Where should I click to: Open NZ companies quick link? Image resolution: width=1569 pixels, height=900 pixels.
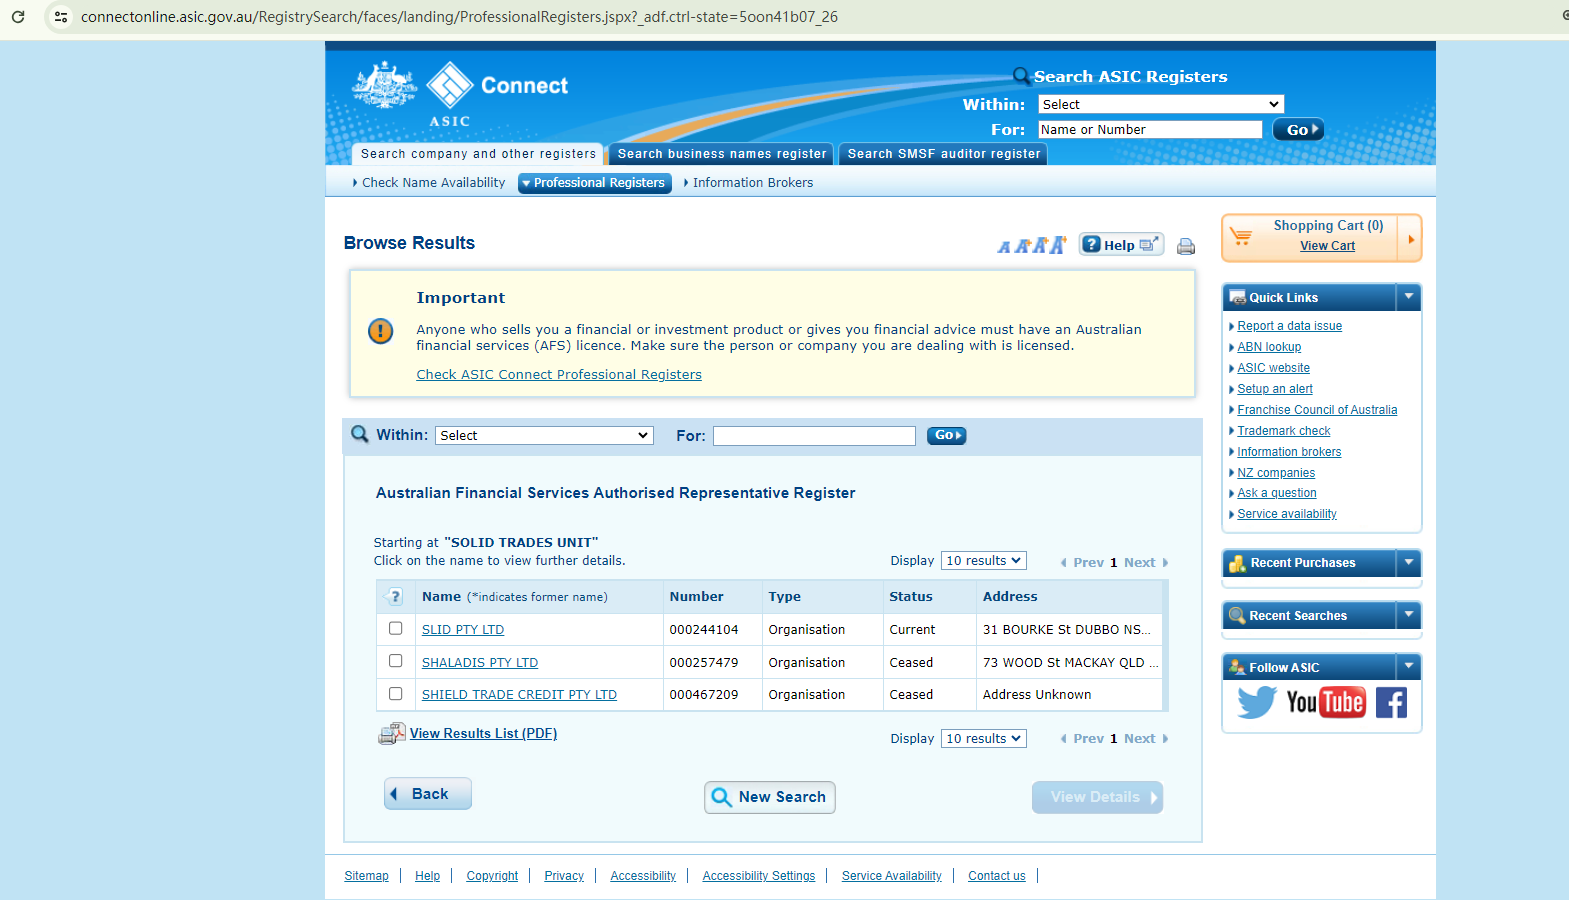tap(1276, 473)
